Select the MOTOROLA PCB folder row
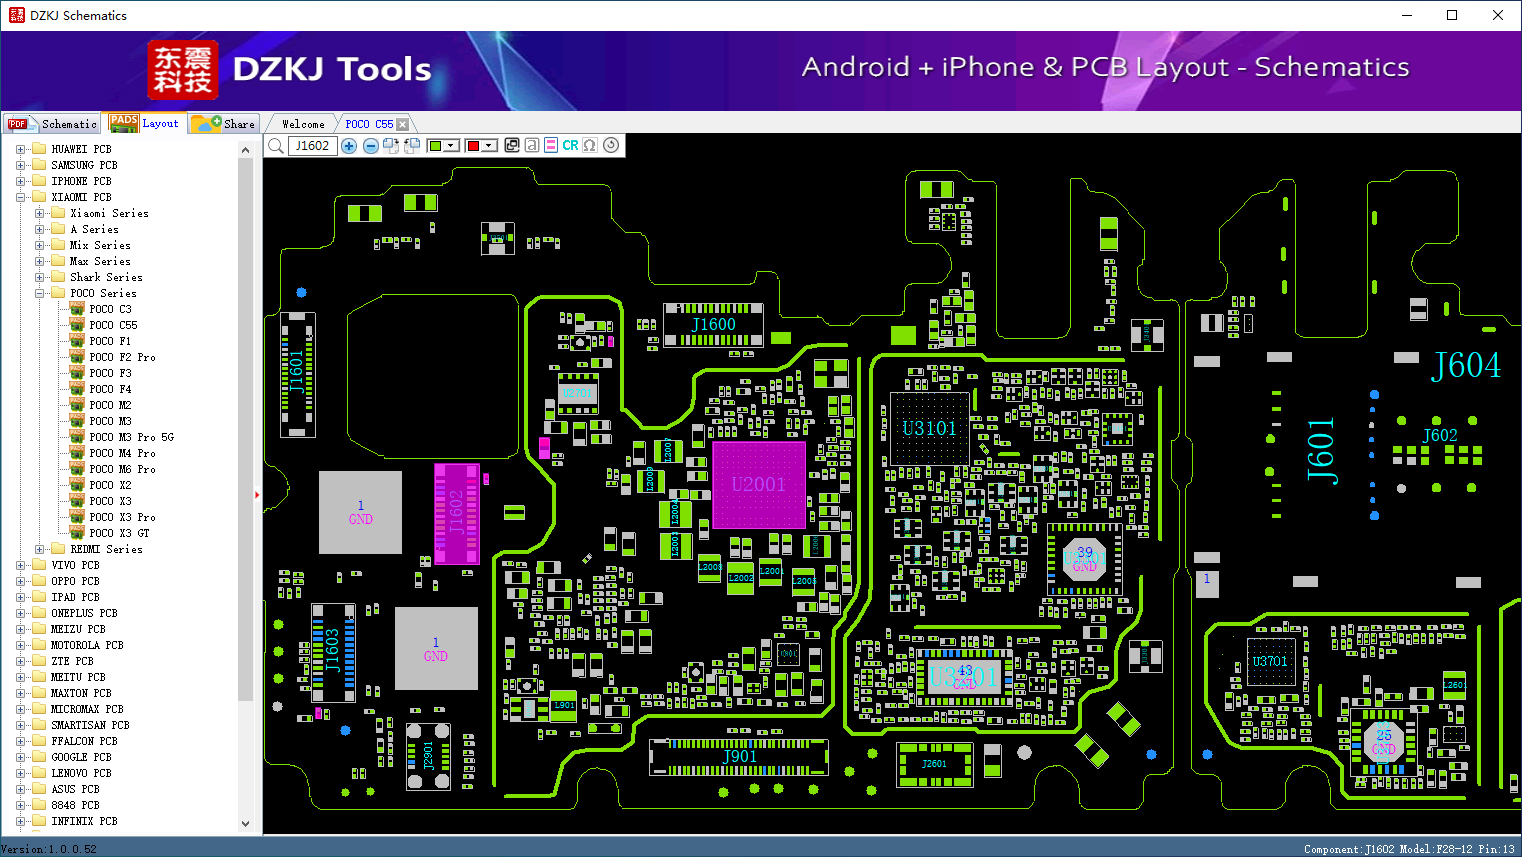Screen dimensions: 1522x857 (78, 645)
